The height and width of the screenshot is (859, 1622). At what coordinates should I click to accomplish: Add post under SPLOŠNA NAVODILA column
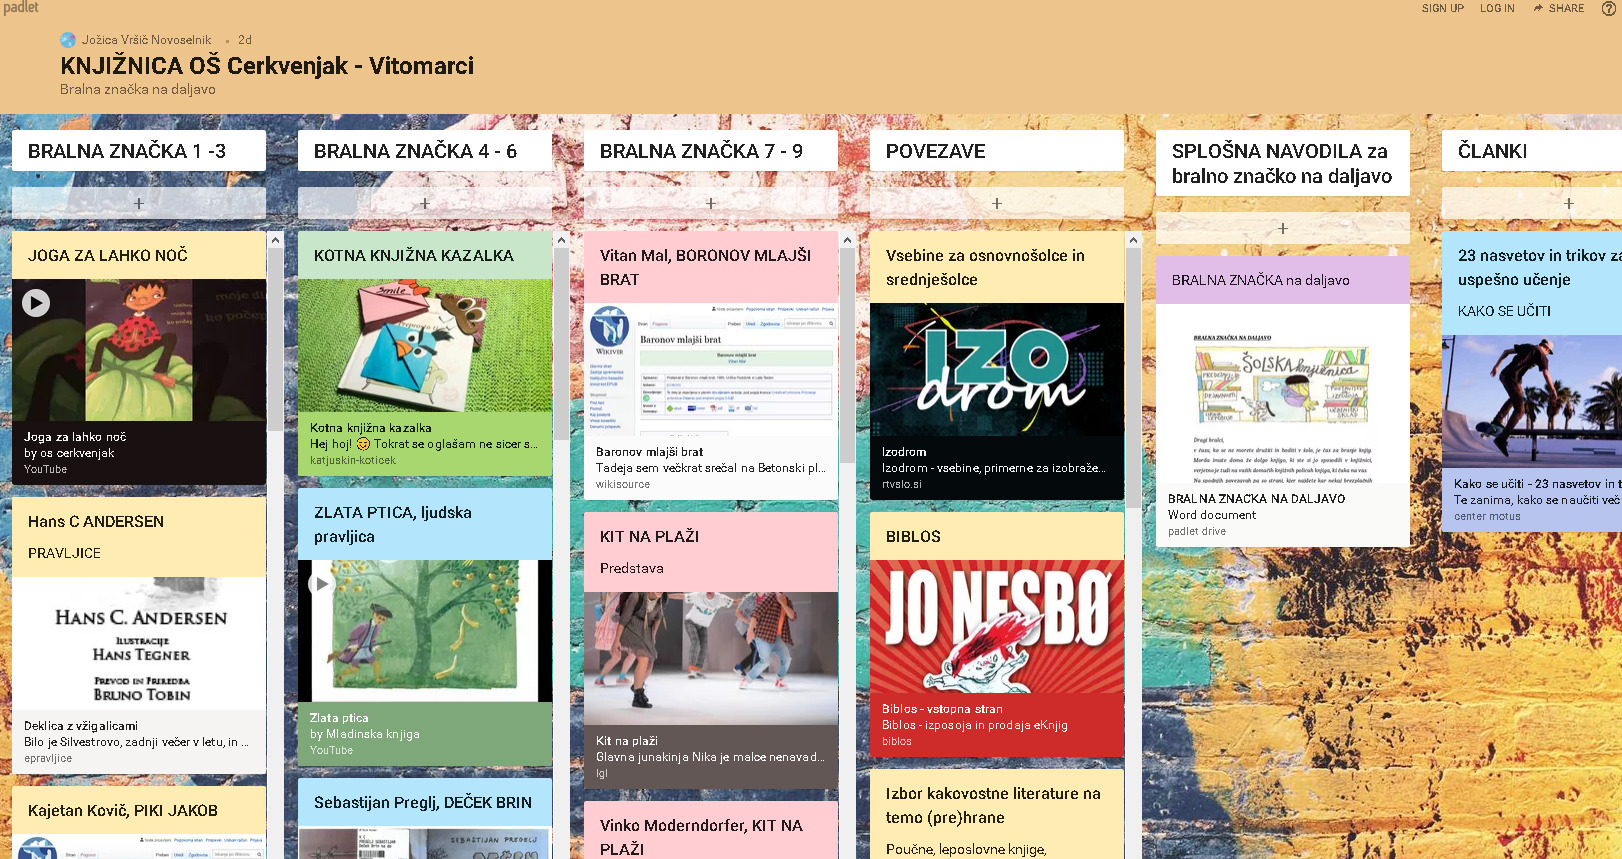click(x=1283, y=228)
